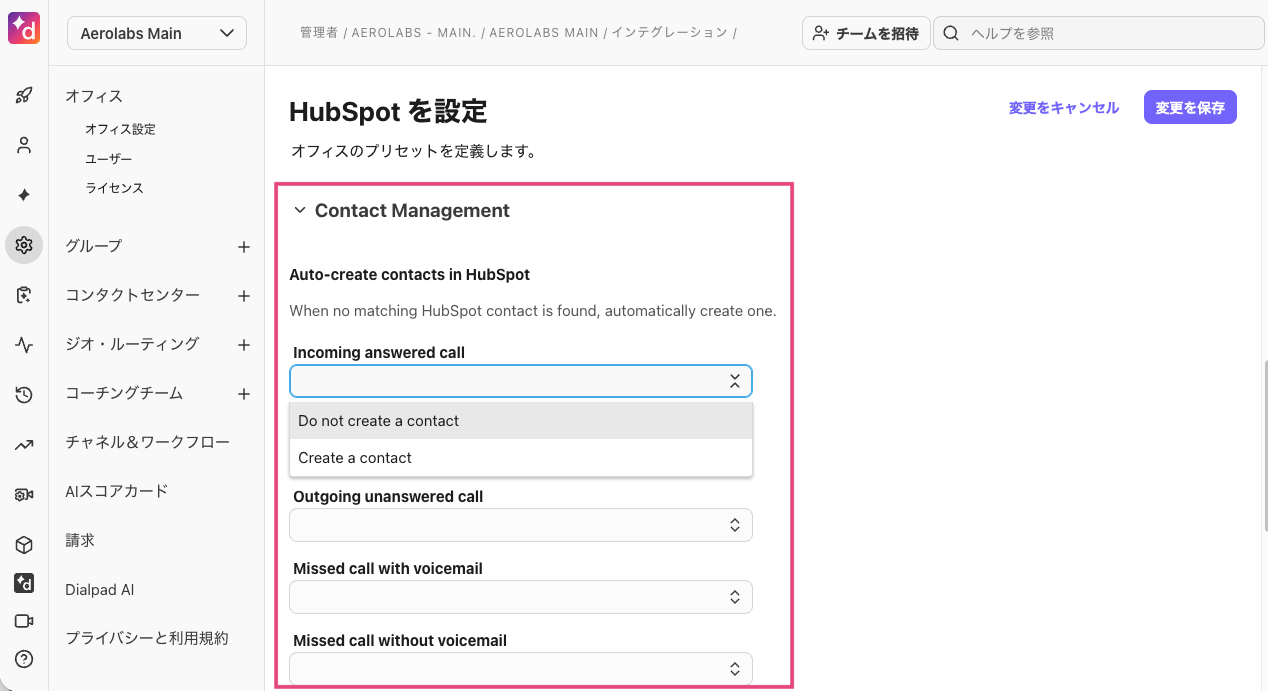Open the video meeting icon in sidebar
1268x691 pixels.
tap(24, 621)
